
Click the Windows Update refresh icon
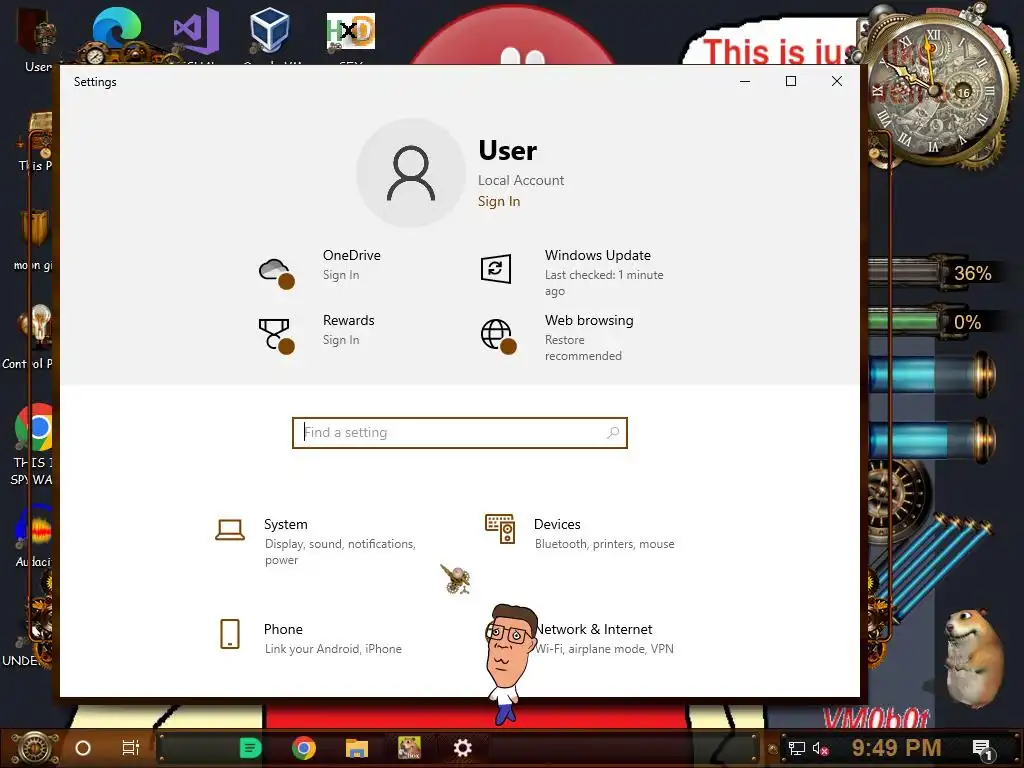[x=496, y=268]
